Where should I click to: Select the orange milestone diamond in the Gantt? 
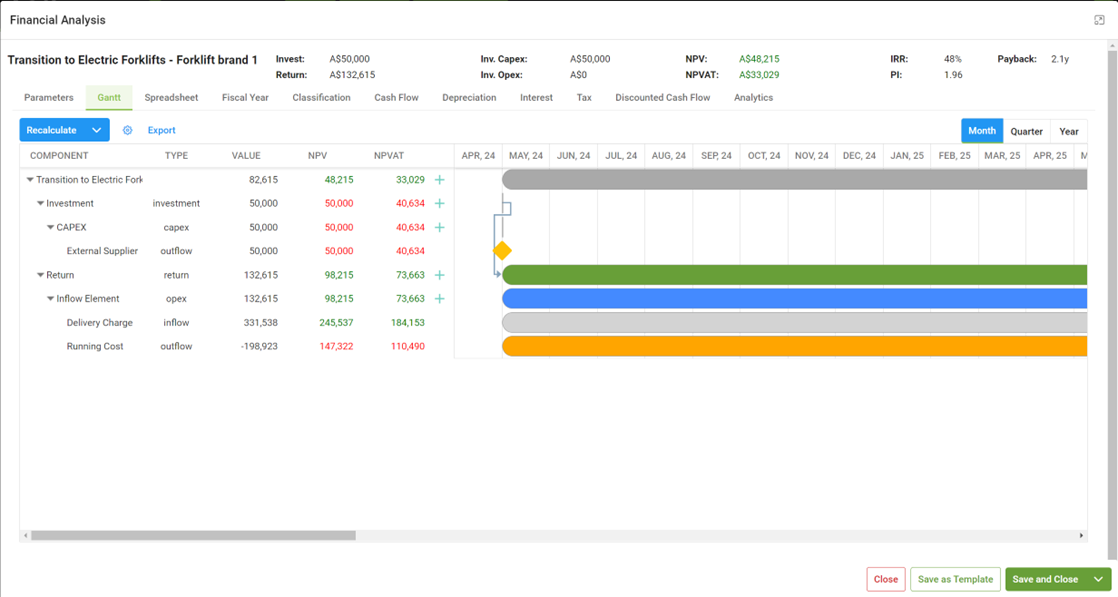(503, 252)
